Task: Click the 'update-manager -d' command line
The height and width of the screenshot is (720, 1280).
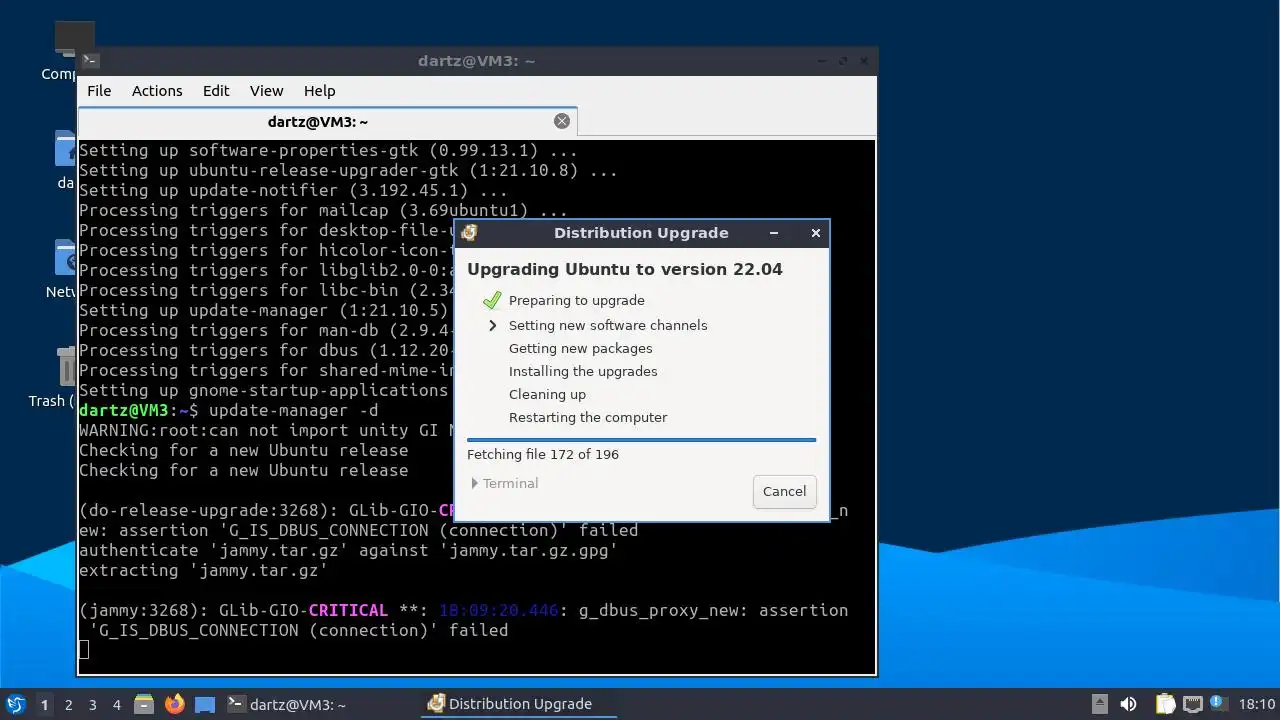Action: pos(293,410)
